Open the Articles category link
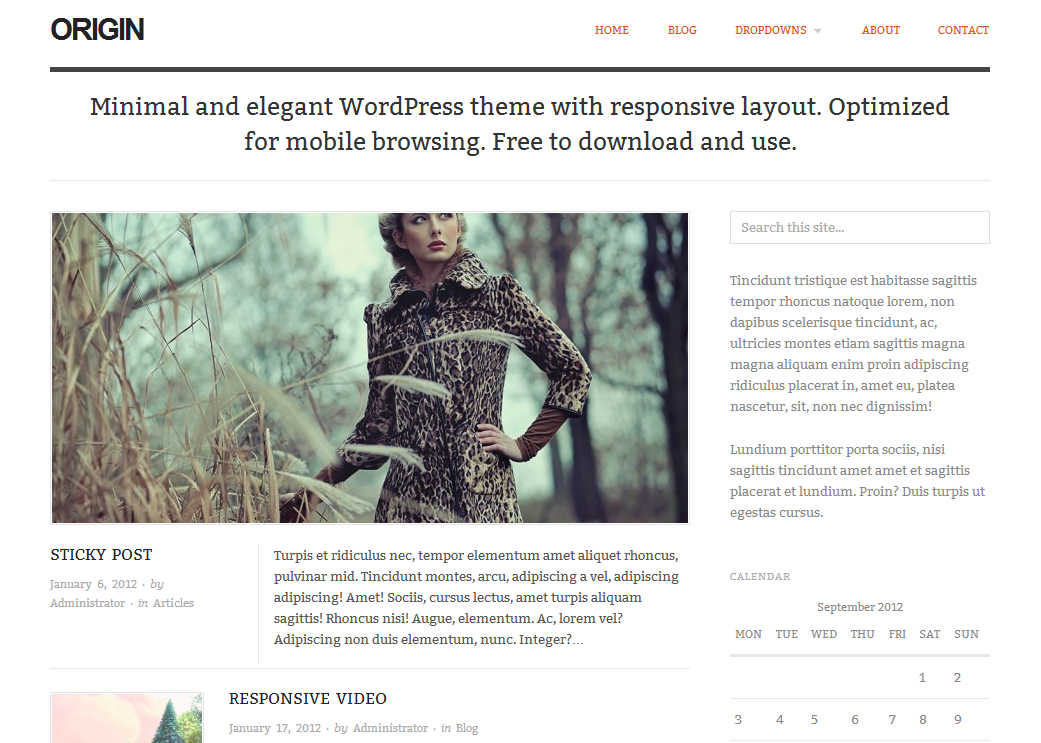1041x743 pixels. [173, 603]
